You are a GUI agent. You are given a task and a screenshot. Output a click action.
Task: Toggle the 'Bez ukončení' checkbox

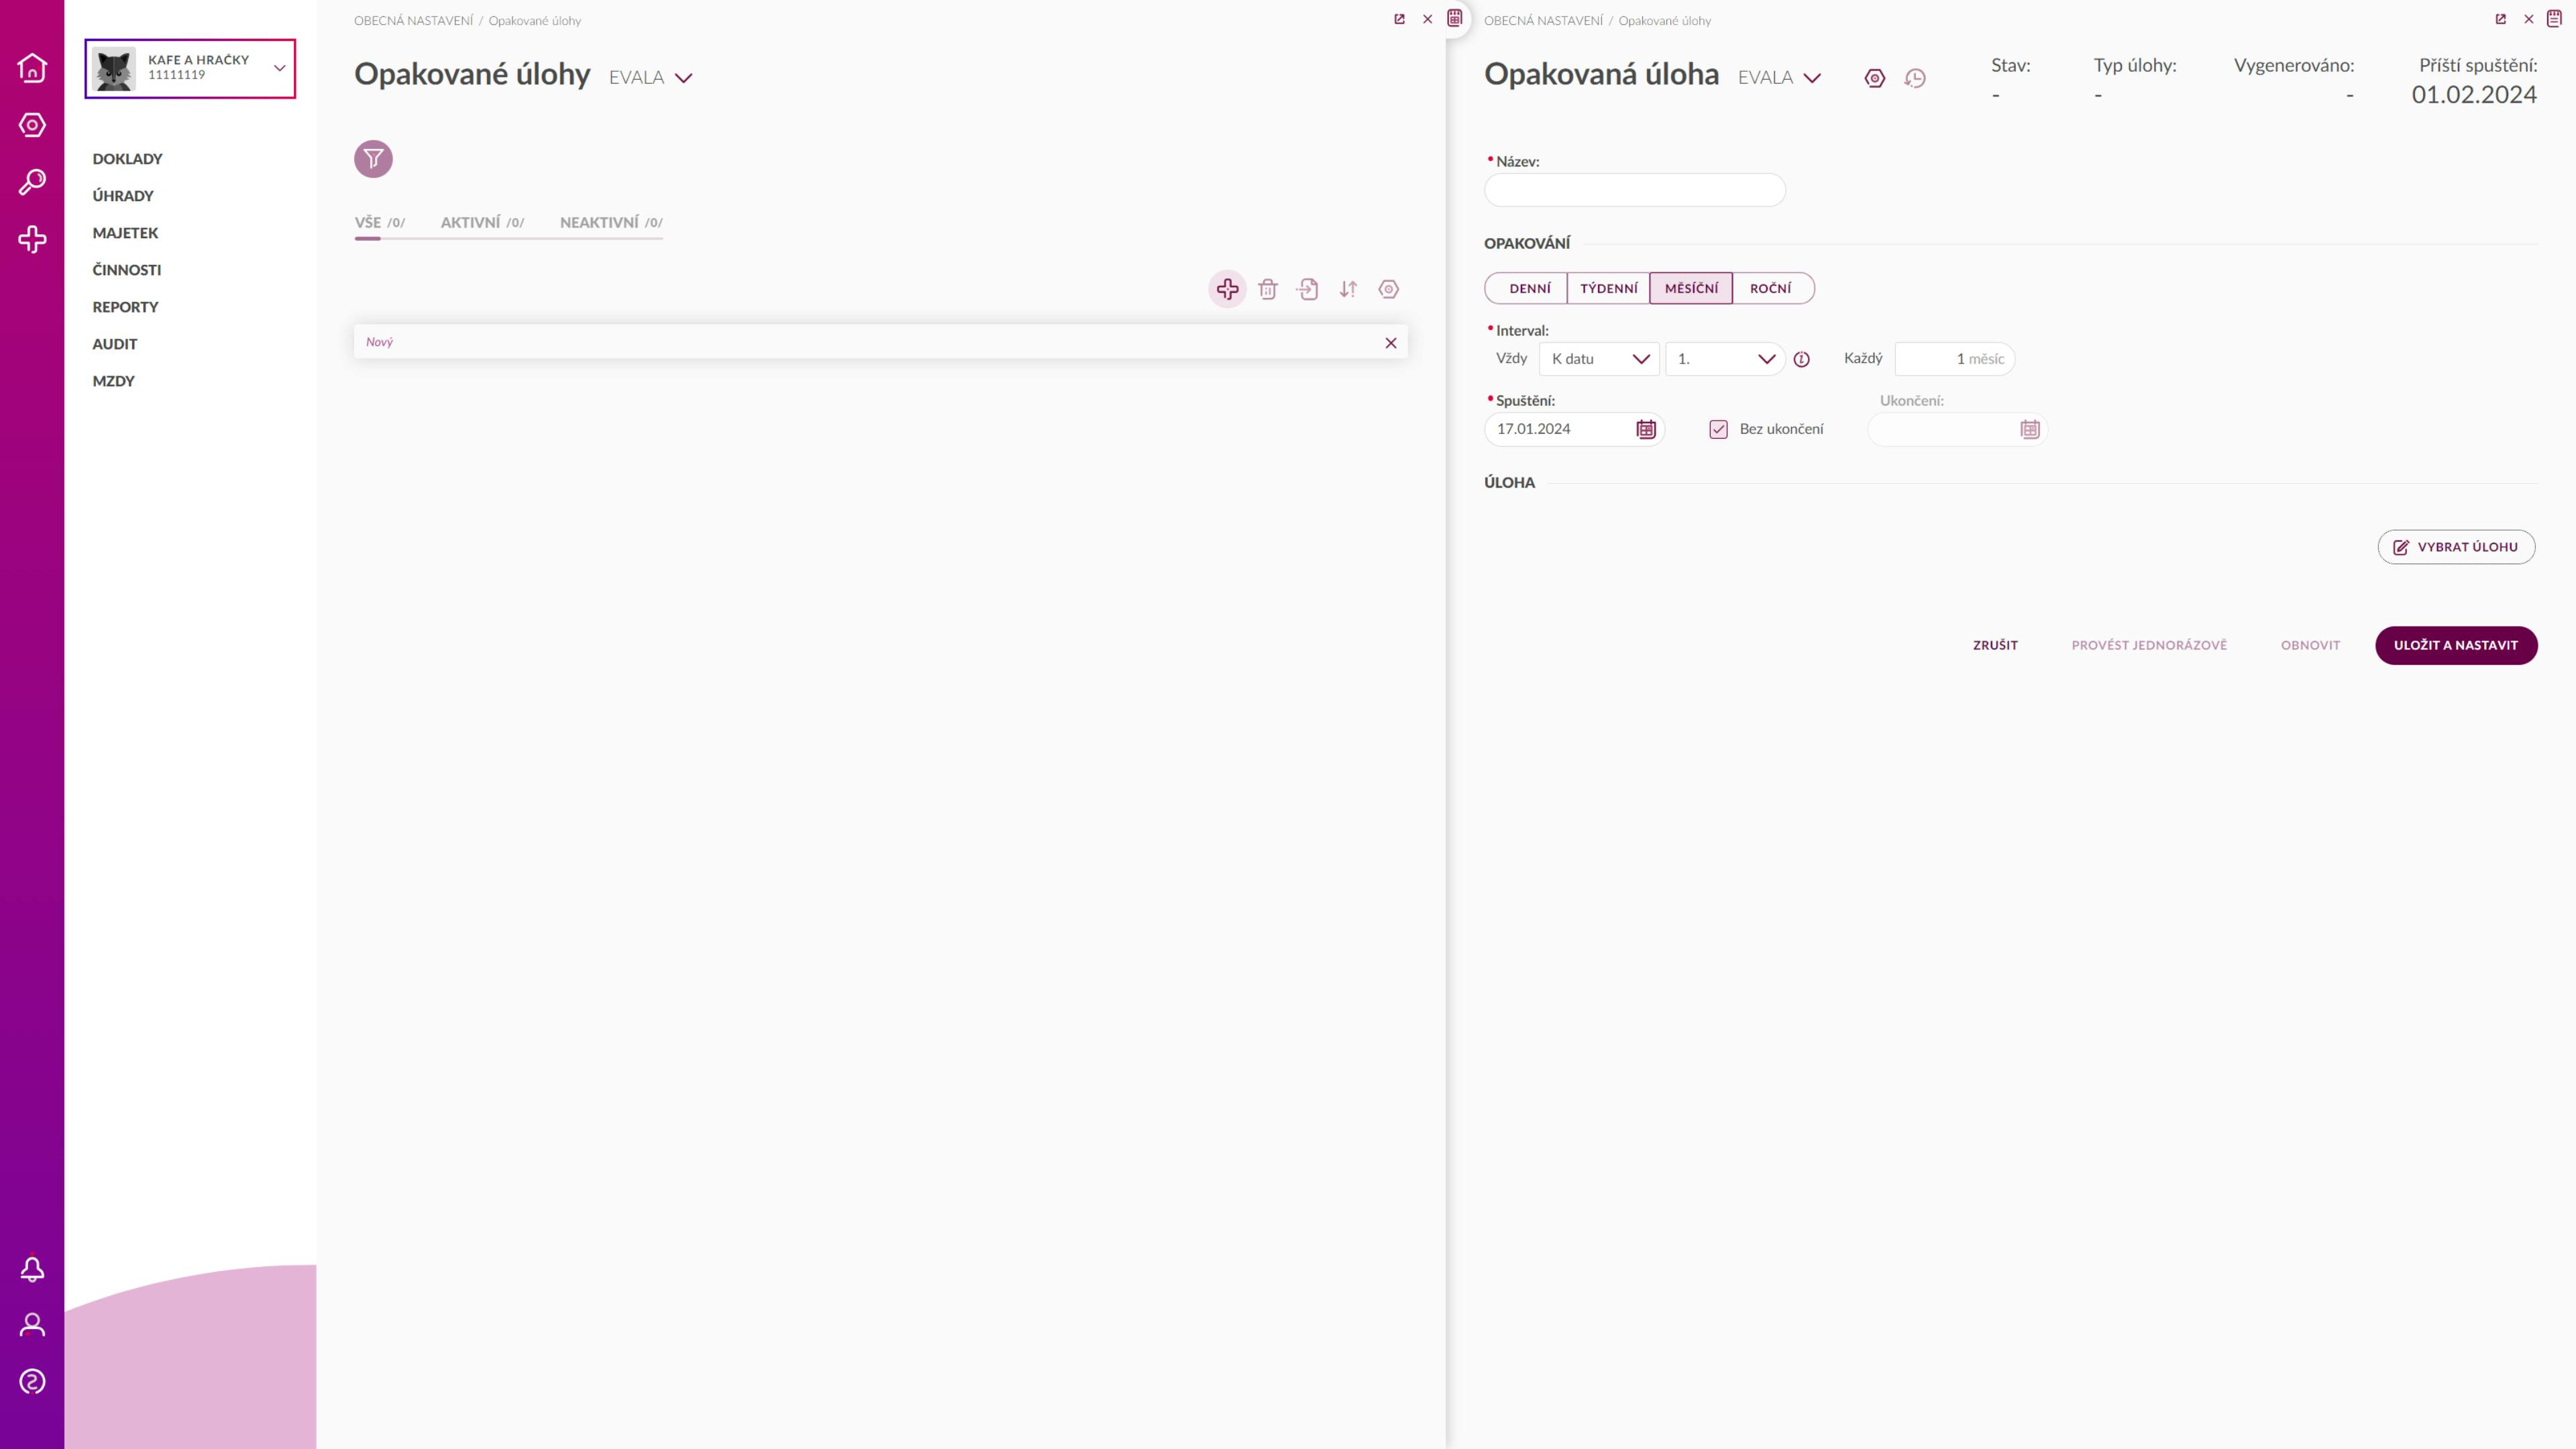[x=1719, y=429]
